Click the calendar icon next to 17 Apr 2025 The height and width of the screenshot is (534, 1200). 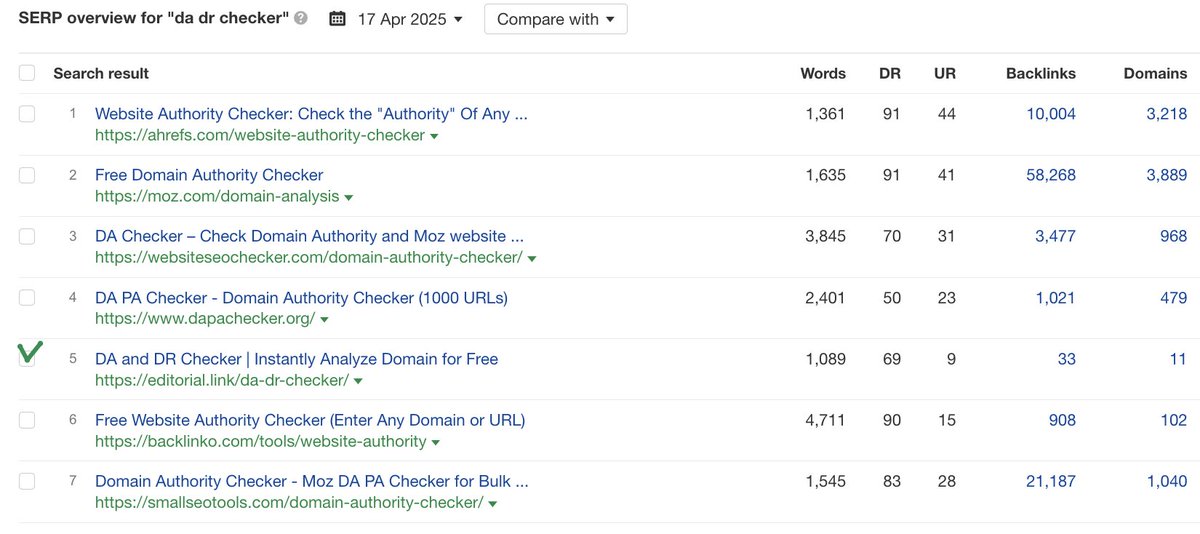[338, 19]
